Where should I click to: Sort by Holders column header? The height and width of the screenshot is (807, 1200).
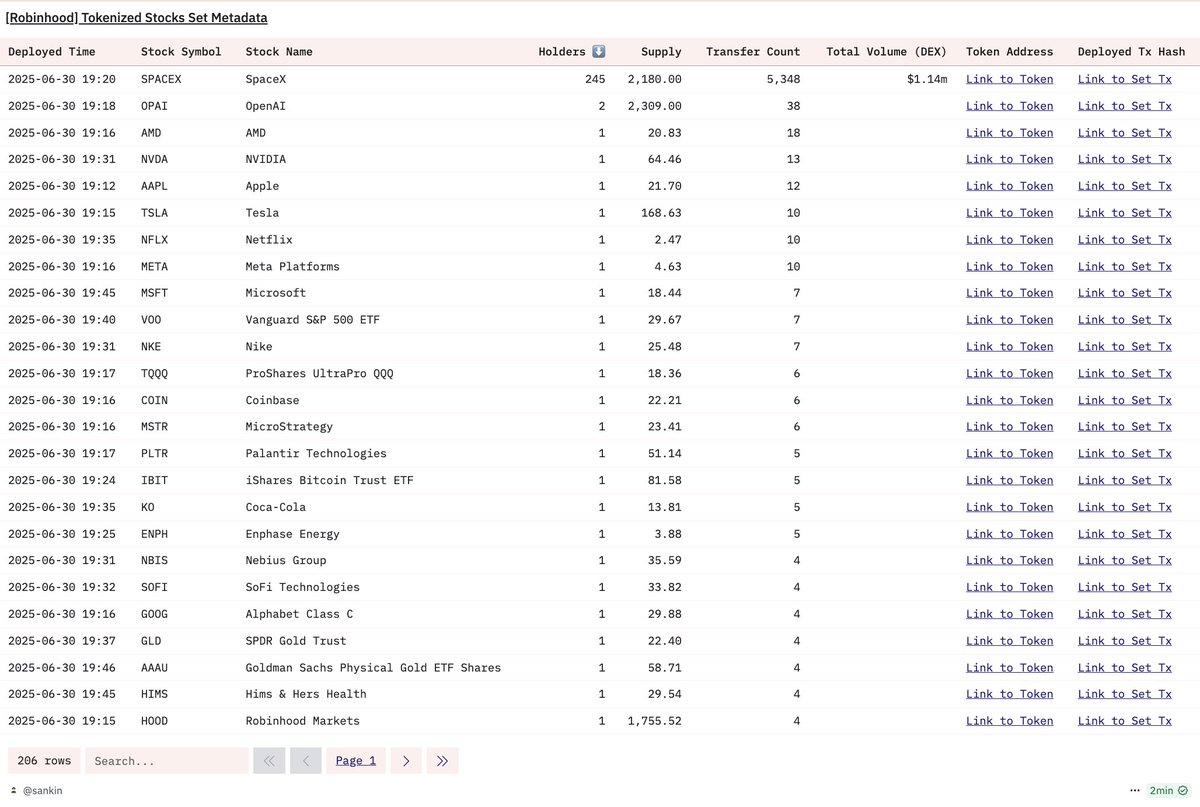pyautogui.click(x=572, y=52)
